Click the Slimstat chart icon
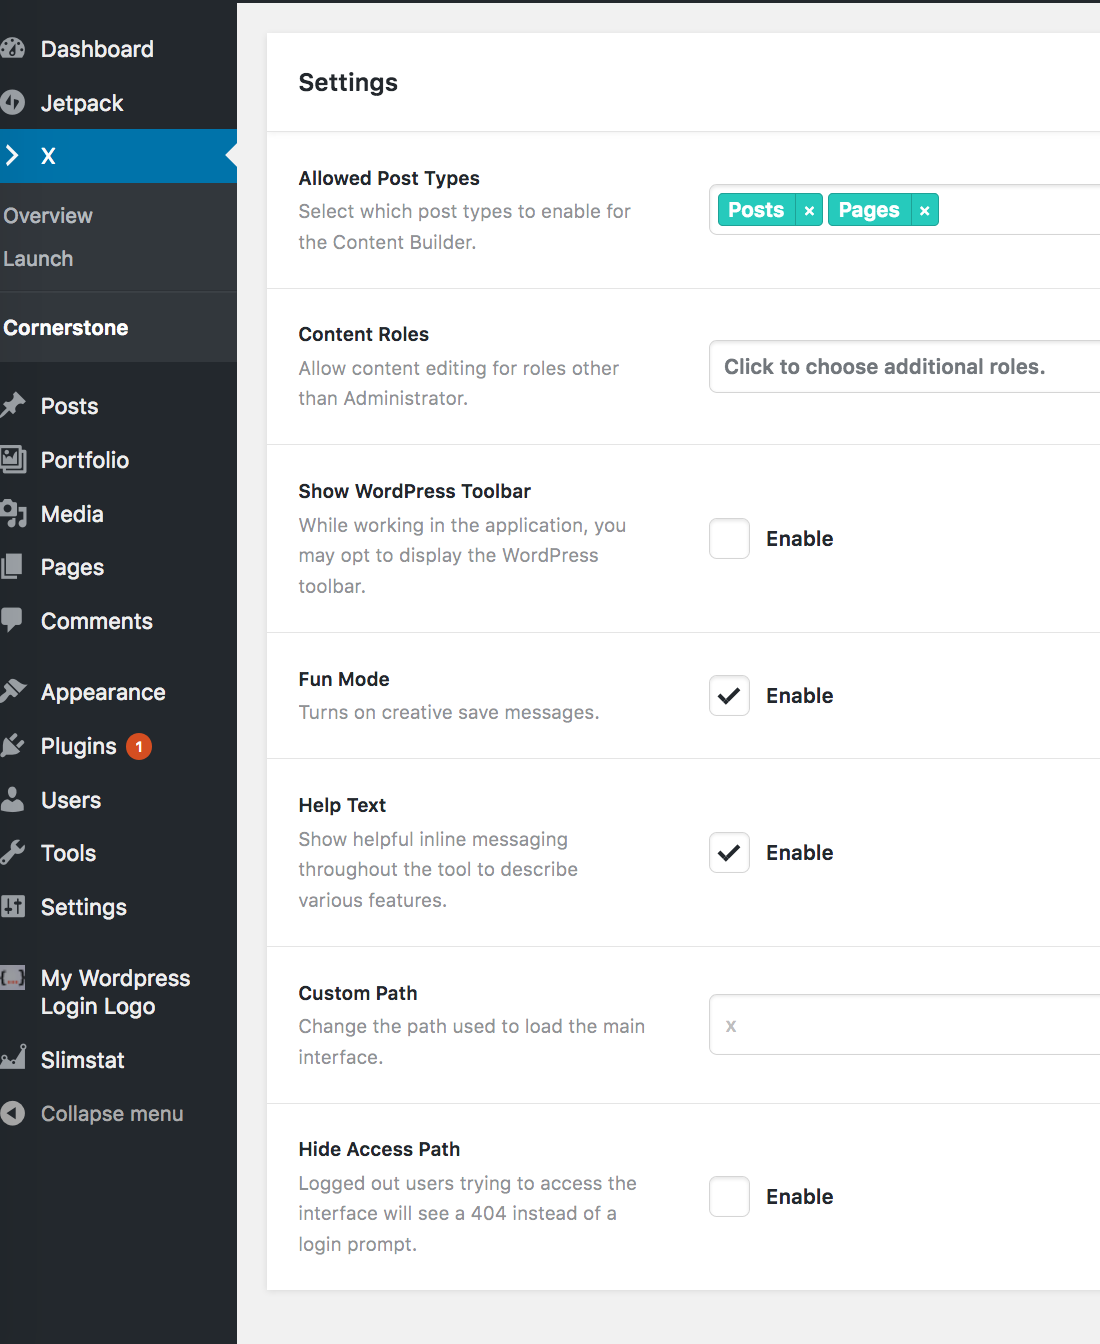This screenshot has width=1100, height=1344. click(13, 1060)
